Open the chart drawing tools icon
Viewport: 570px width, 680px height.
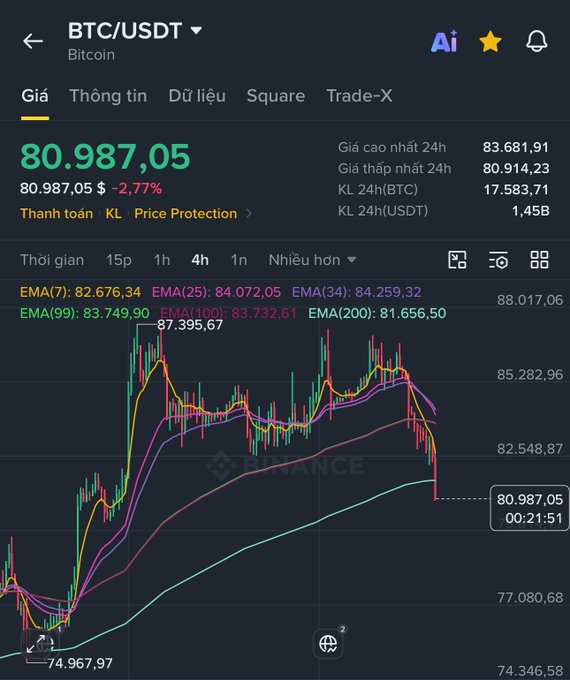point(457,260)
